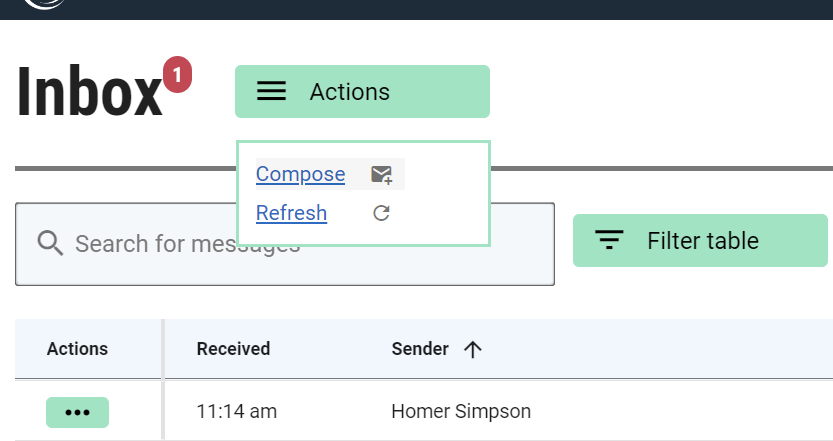Open the Actions dropdown menu
Viewport: 833px width, 441px height.
pyautogui.click(x=362, y=91)
